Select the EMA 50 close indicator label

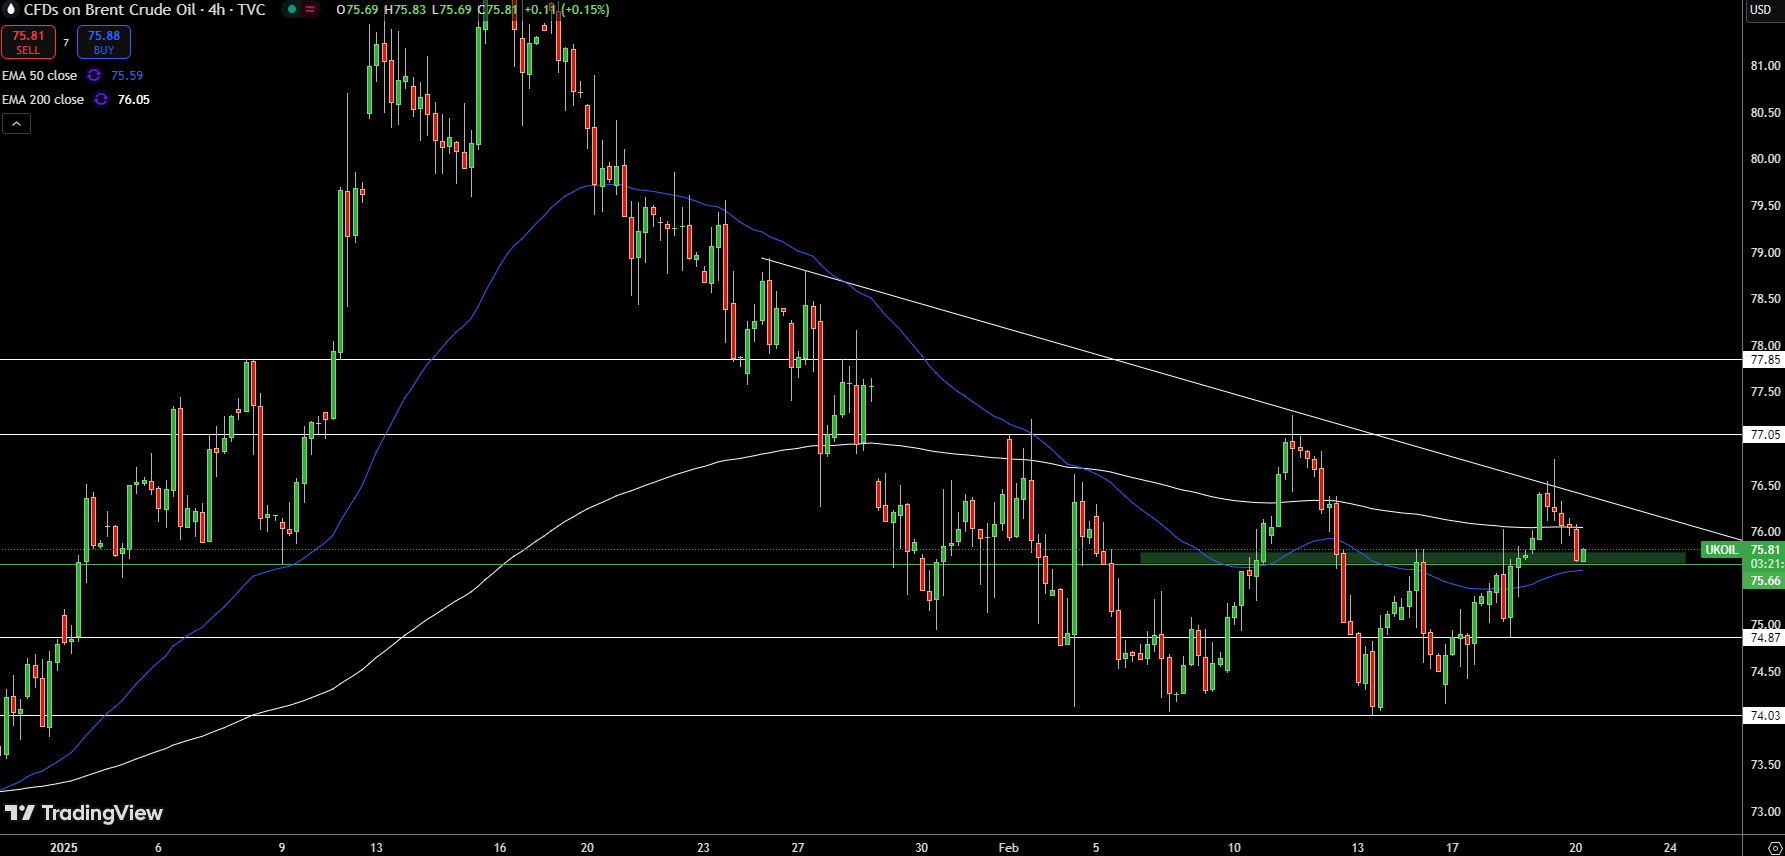point(39,75)
